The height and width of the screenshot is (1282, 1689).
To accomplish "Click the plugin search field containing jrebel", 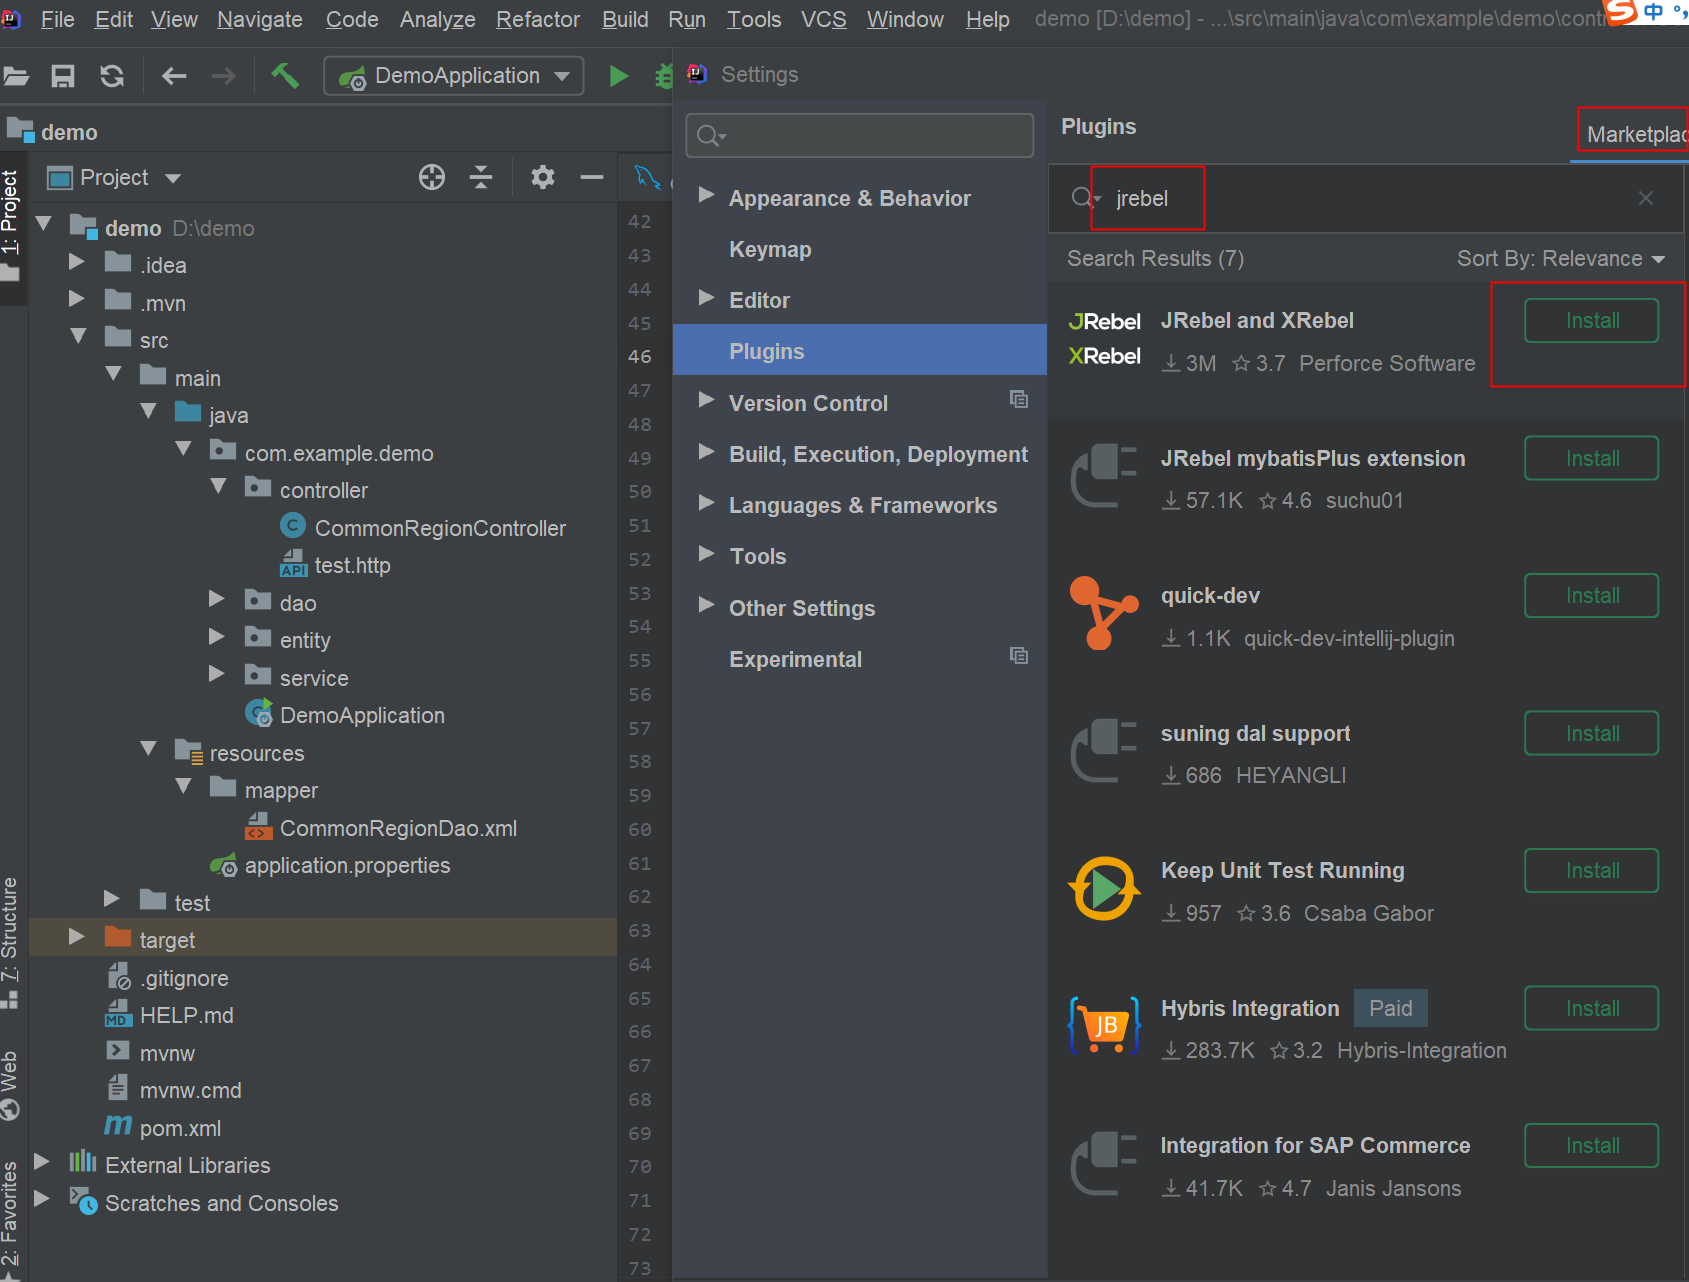I will (x=1365, y=199).
